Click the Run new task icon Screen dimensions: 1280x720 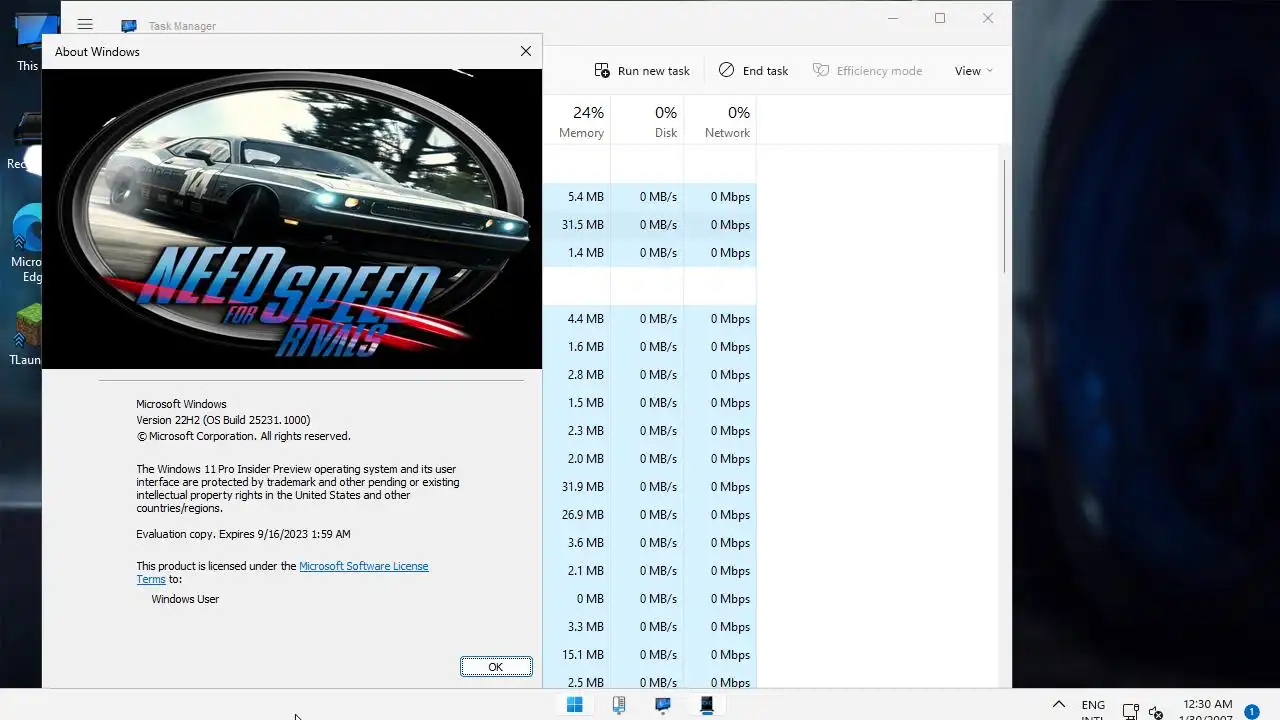pos(602,70)
